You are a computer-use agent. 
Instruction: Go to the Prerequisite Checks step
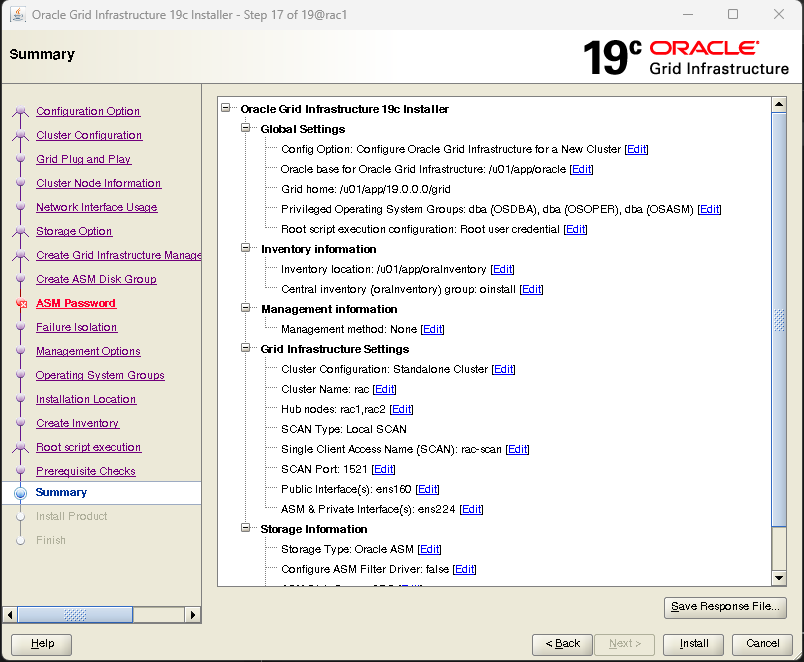point(86,472)
